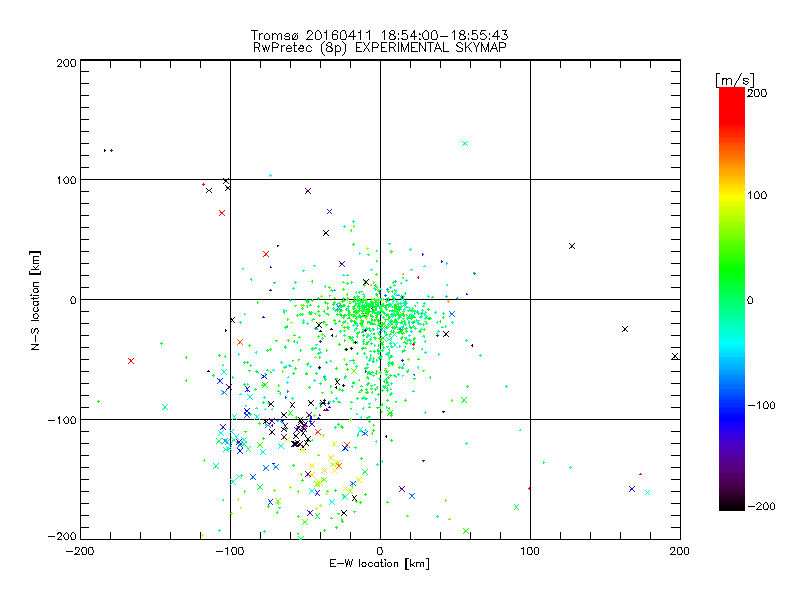Click the x-axis tick label '-100'
The width and height of the screenshot is (800, 600).
tap(230, 551)
